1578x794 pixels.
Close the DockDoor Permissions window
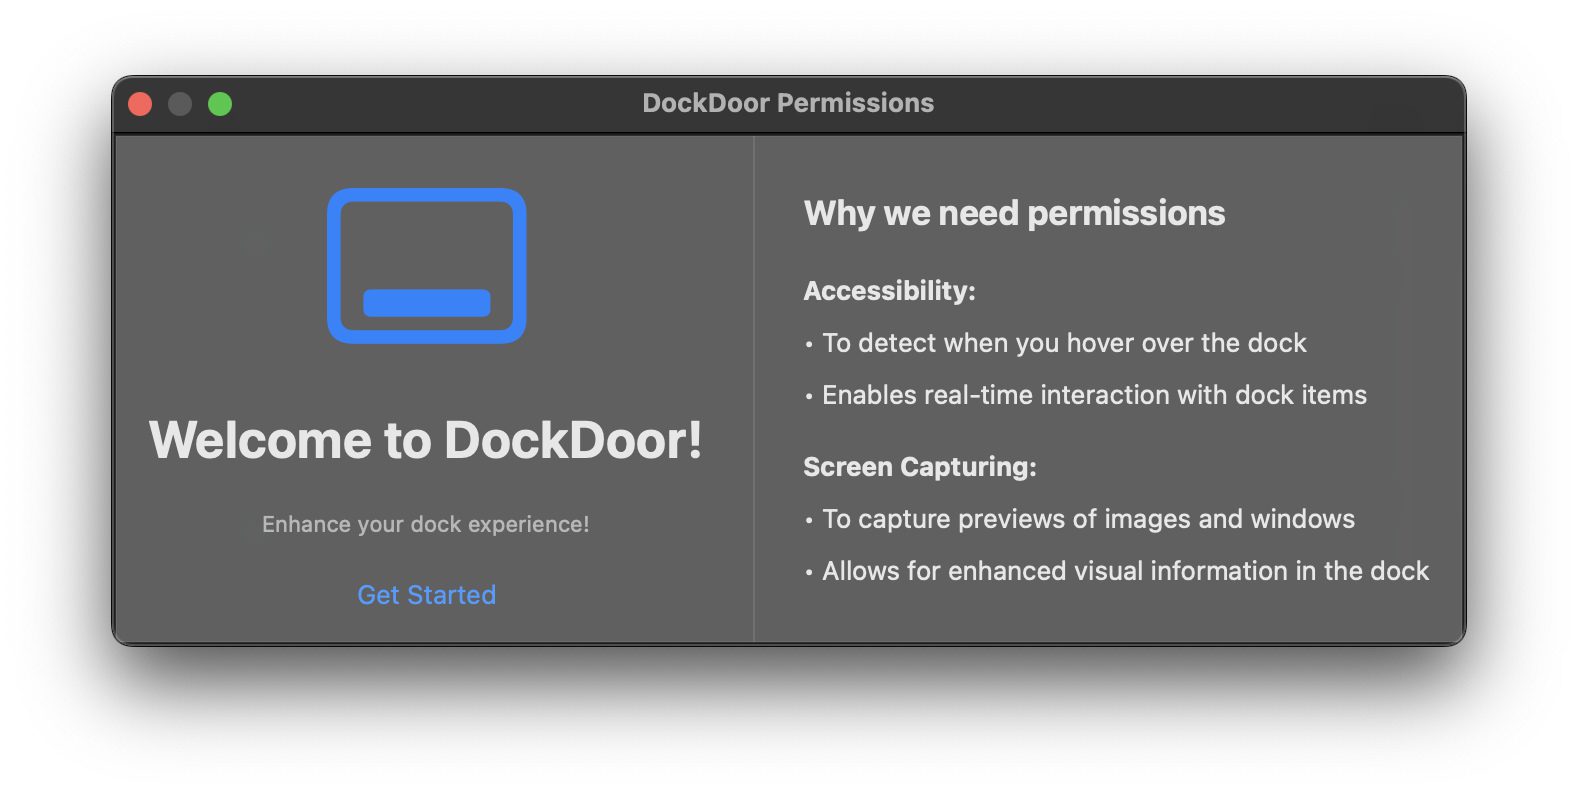pos(140,104)
